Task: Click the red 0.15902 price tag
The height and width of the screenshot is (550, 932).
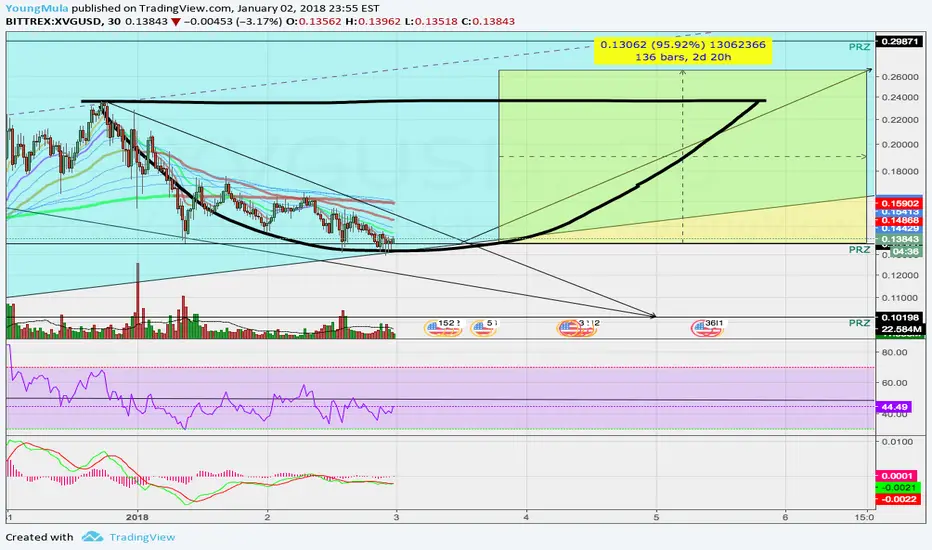Action: (x=900, y=203)
